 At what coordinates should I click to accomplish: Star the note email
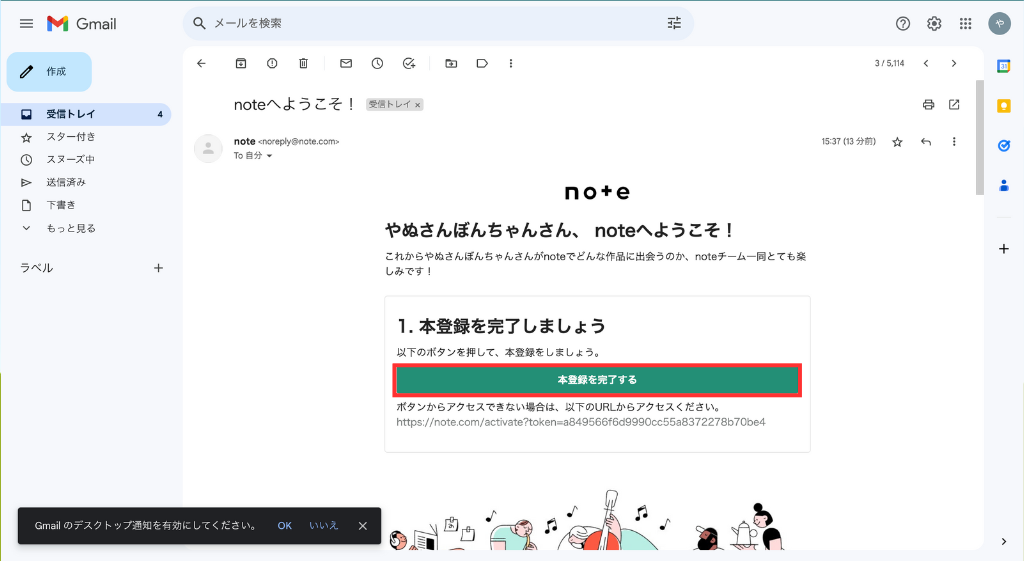click(x=897, y=142)
